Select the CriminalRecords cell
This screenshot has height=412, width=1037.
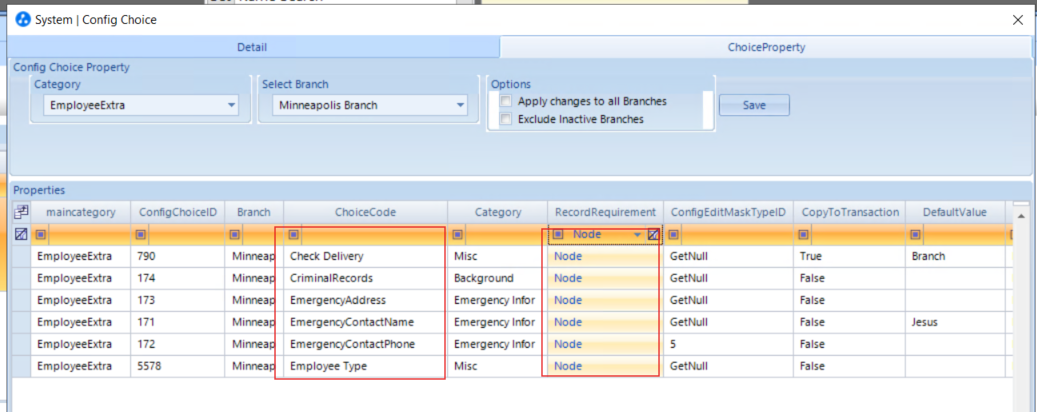coord(366,278)
